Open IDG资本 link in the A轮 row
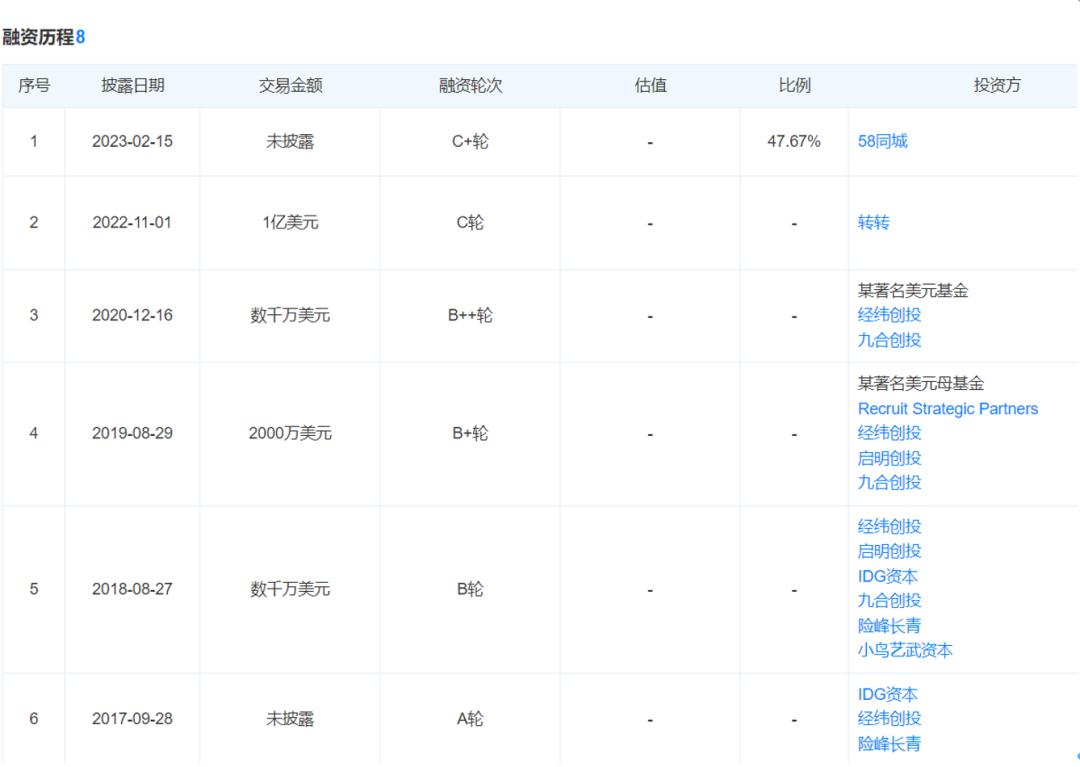The image size is (1080, 767). pyautogui.click(x=887, y=694)
